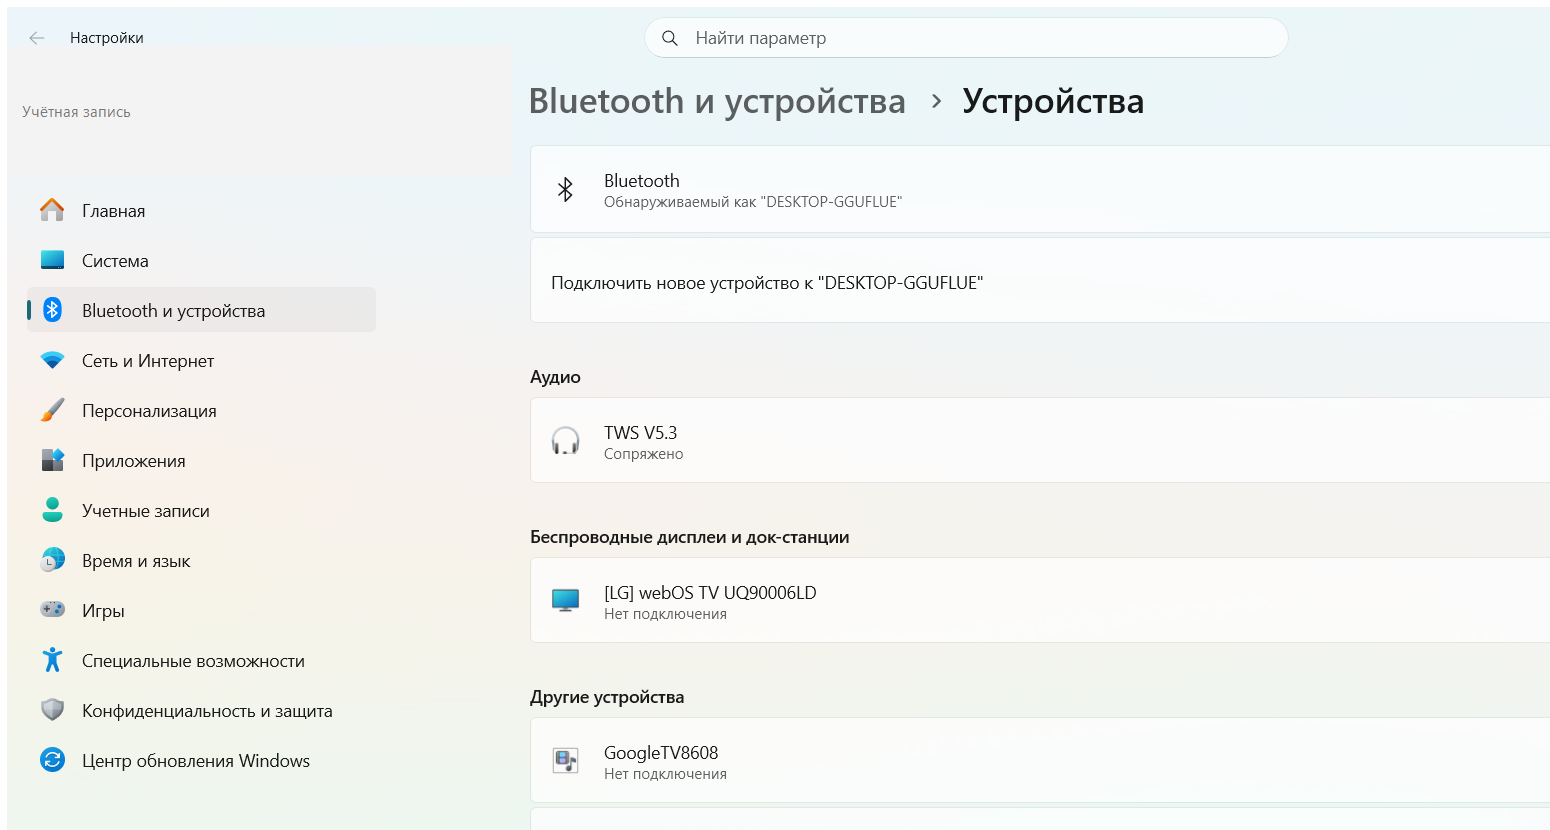Image resolution: width=1550 pixels, height=830 pixels.
Task: Open Персонализация settings
Action: click(201, 410)
